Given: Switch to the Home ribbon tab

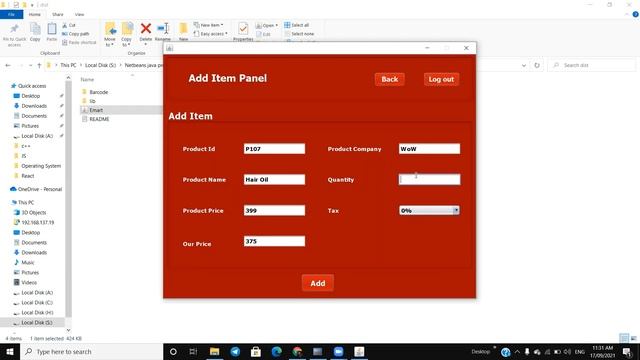Looking at the screenshot, I should click(x=35, y=14).
